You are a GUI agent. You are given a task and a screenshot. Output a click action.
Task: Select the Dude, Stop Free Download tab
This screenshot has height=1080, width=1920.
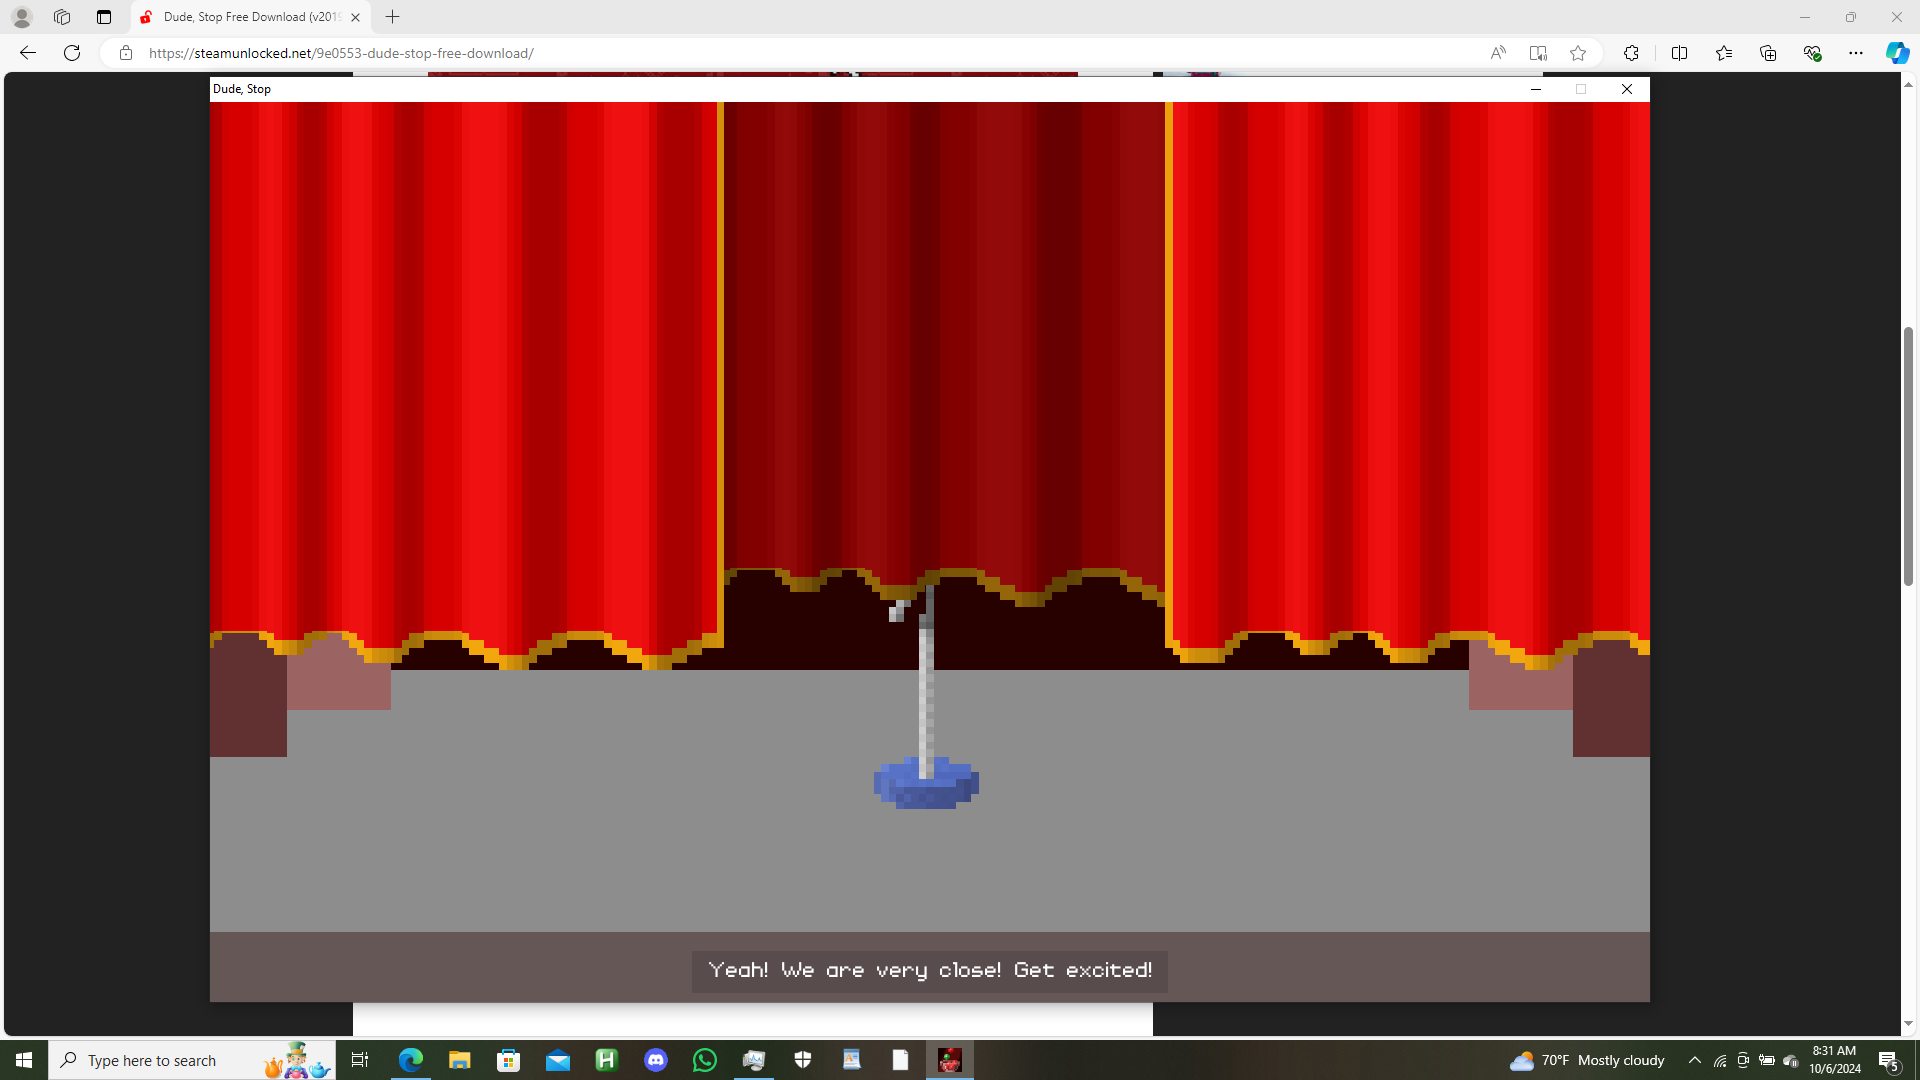click(250, 17)
